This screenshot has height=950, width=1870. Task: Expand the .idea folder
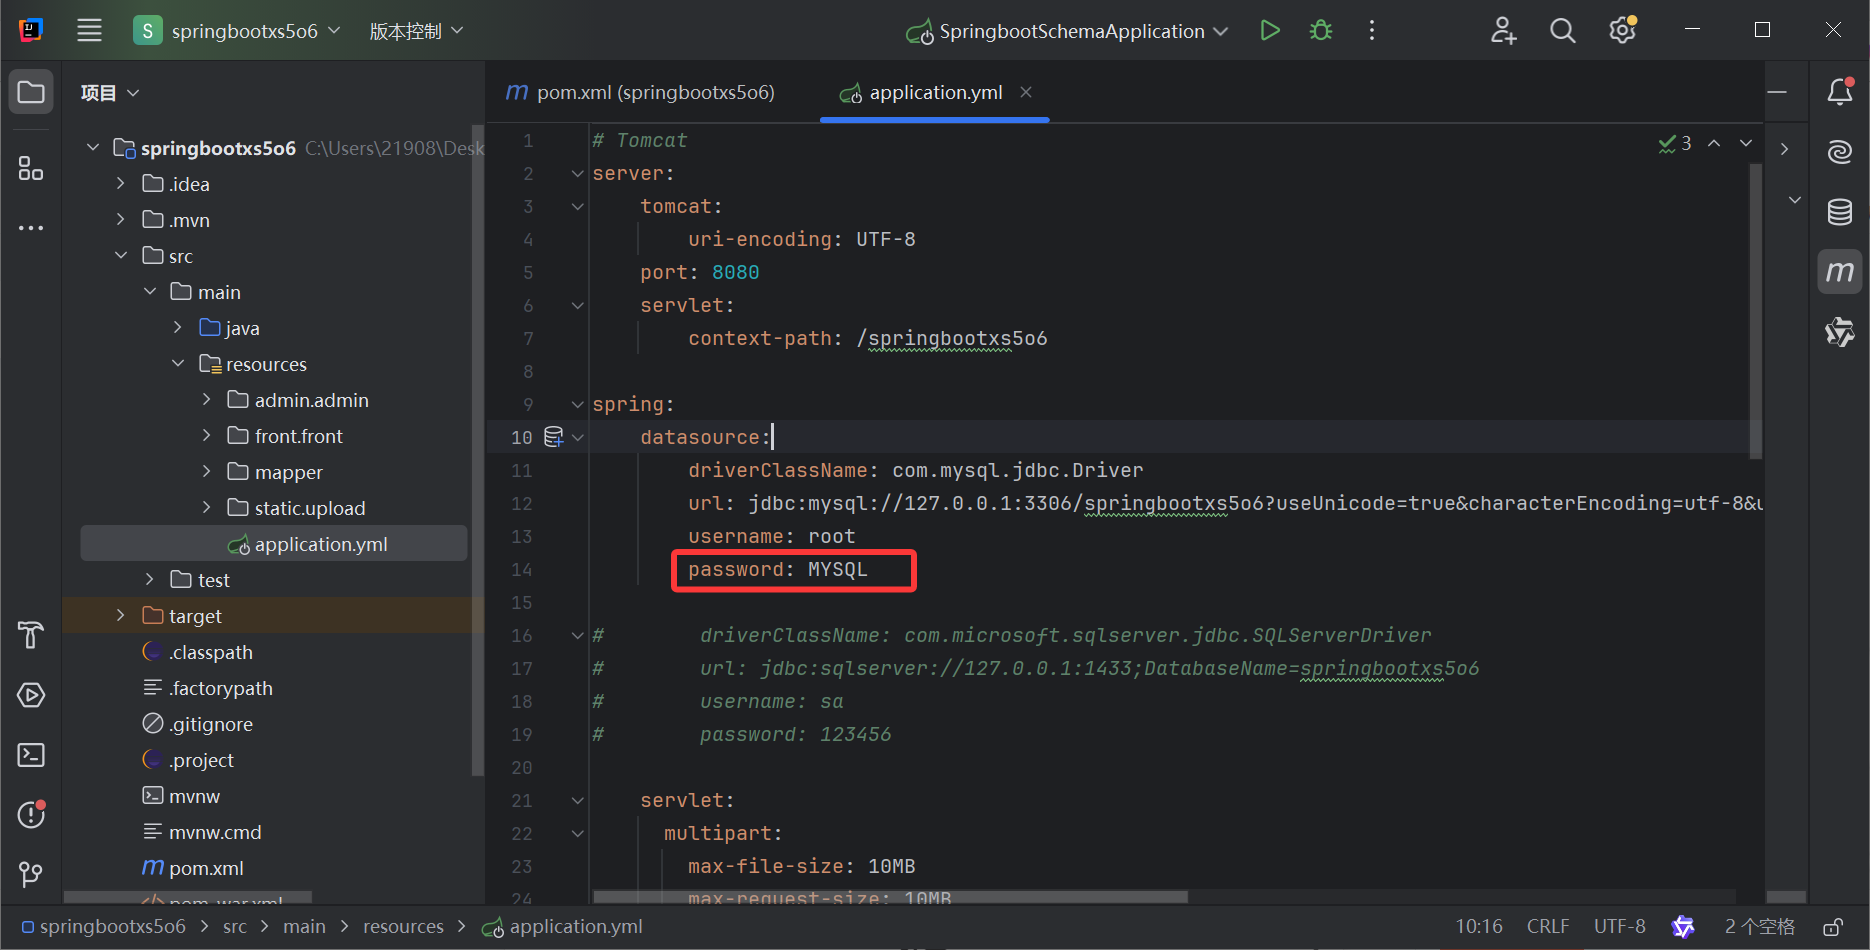pos(121,183)
